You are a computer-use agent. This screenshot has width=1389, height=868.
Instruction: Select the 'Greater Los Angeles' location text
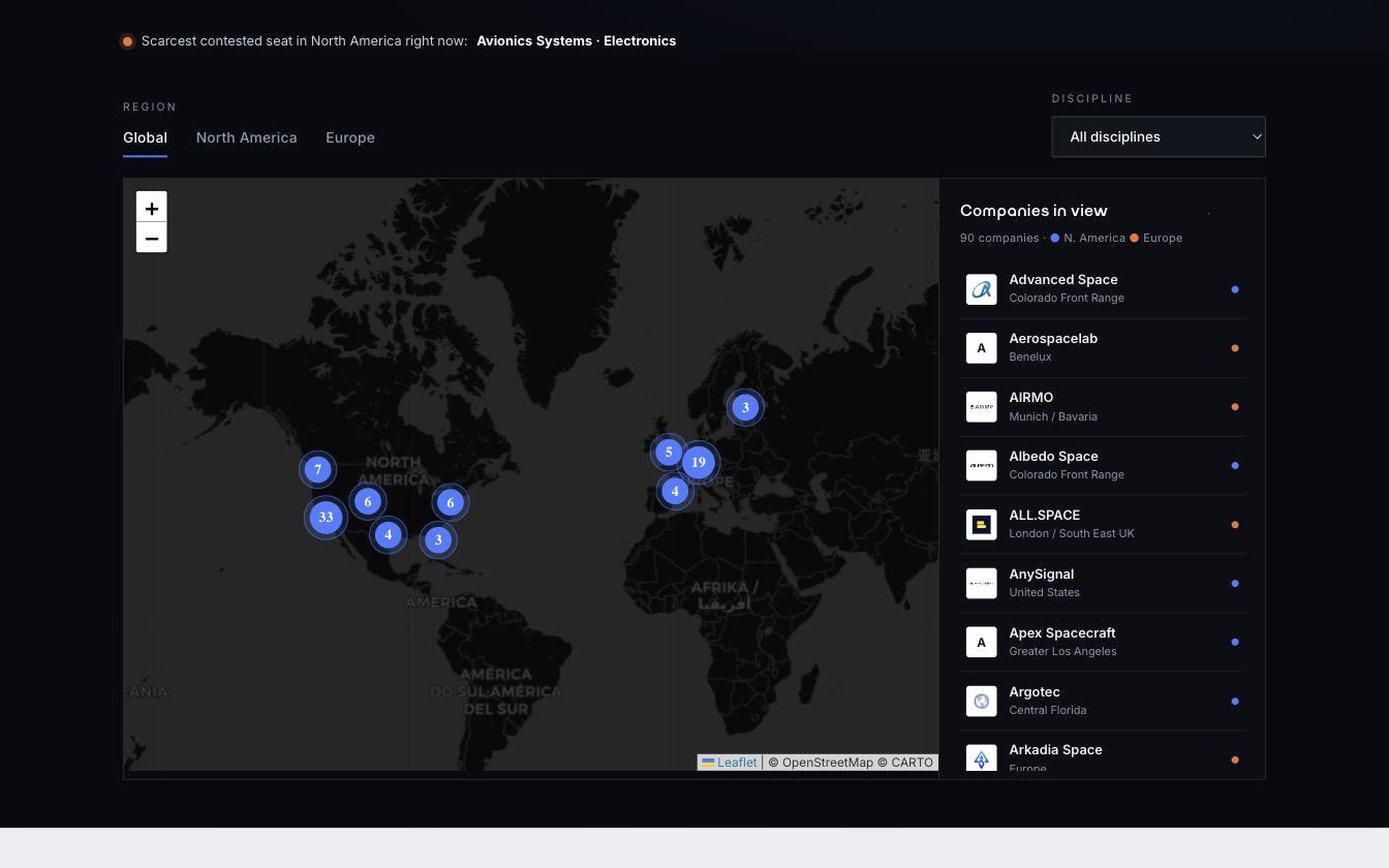coord(1062,651)
